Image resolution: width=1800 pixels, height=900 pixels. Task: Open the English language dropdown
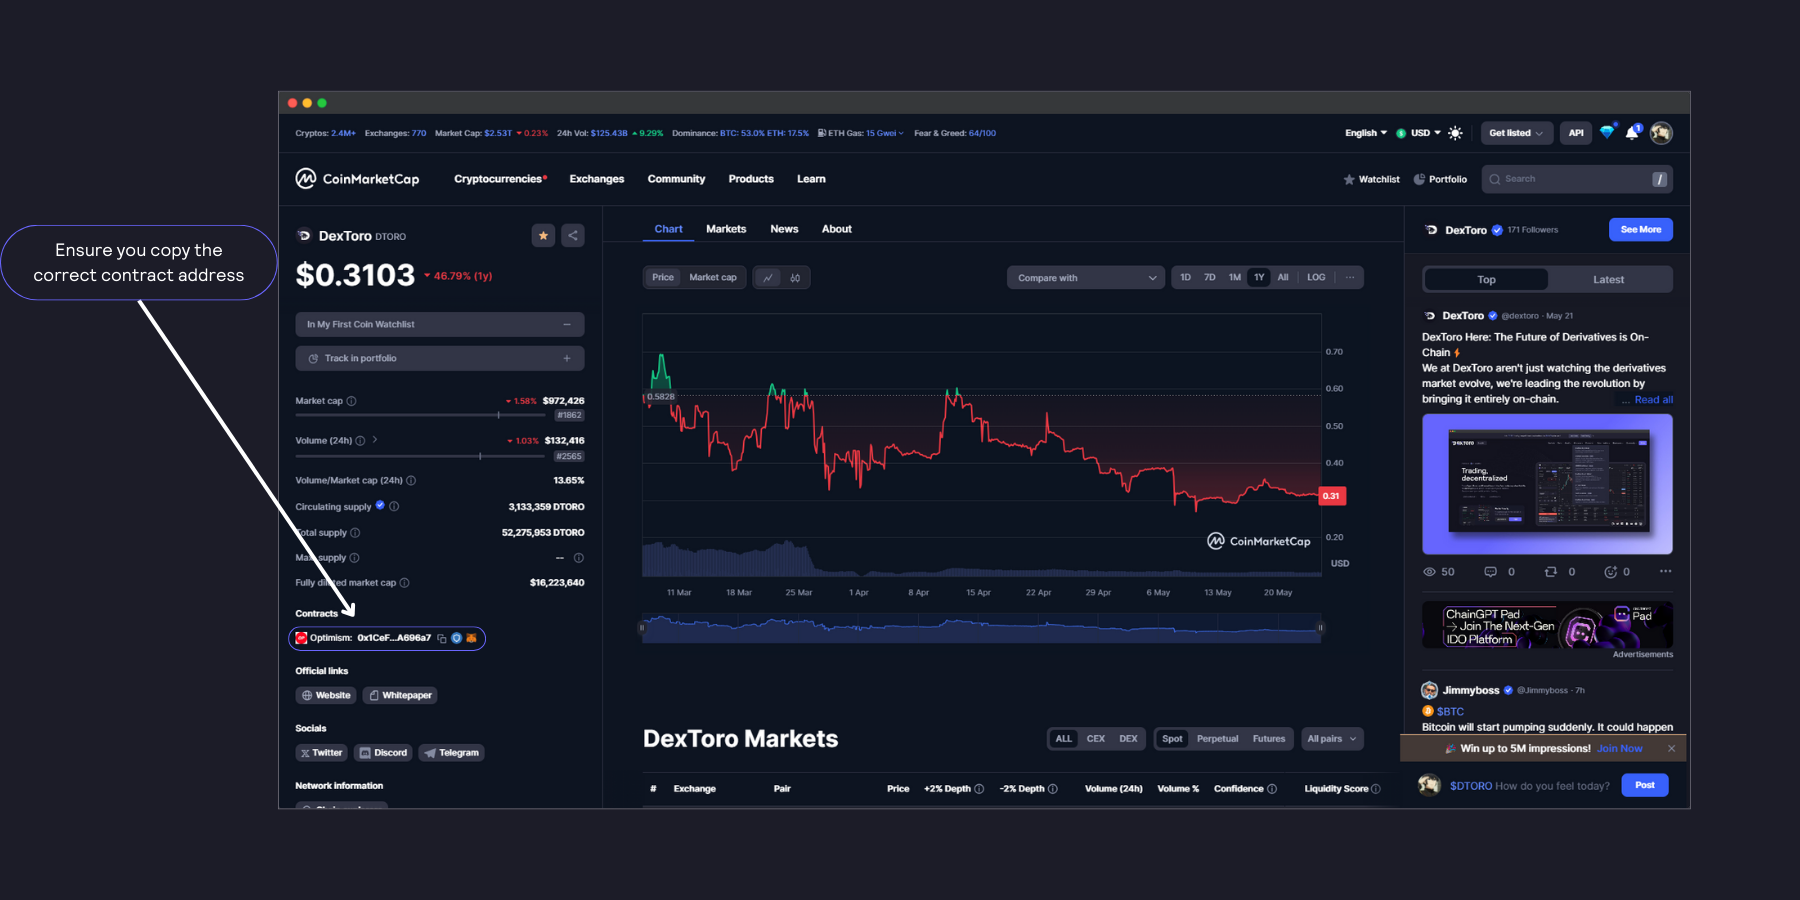(x=1366, y=133)
